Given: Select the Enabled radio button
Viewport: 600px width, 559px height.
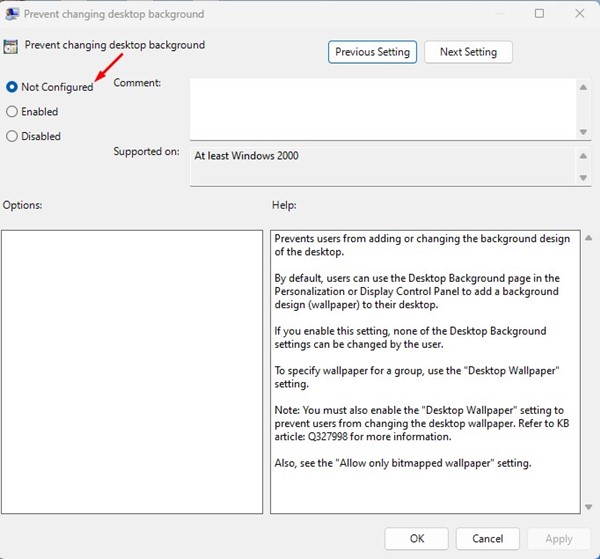Looking at the screenshot, I should pyautogui.click(x=12, y=111).
